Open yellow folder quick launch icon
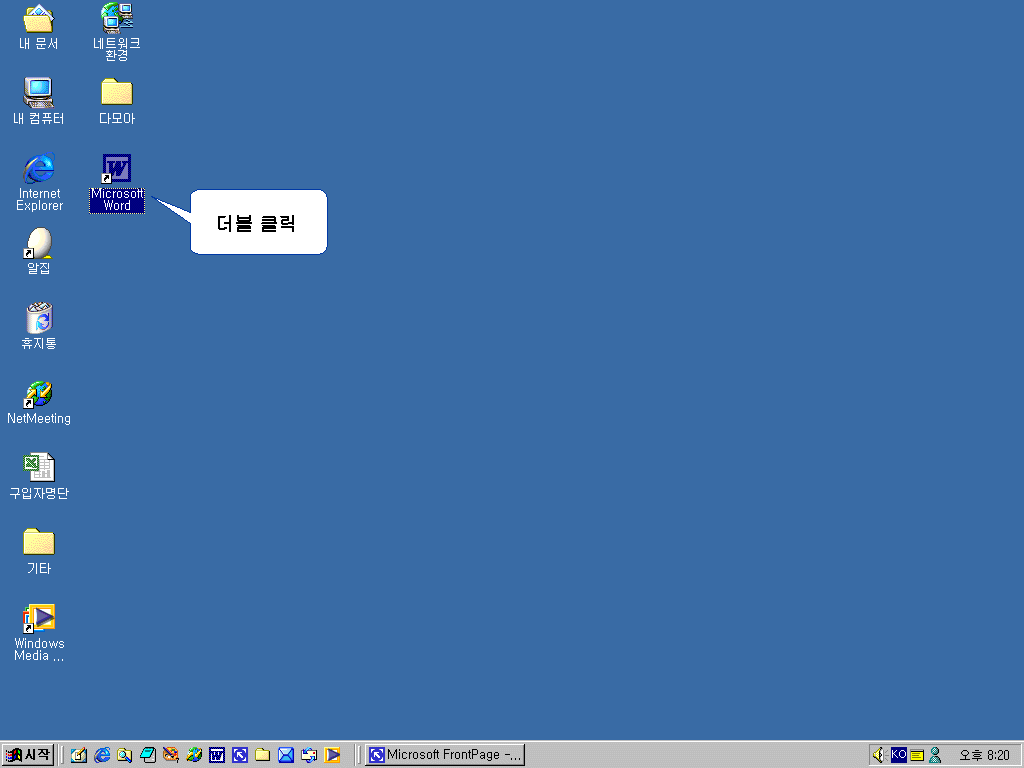 263,755
